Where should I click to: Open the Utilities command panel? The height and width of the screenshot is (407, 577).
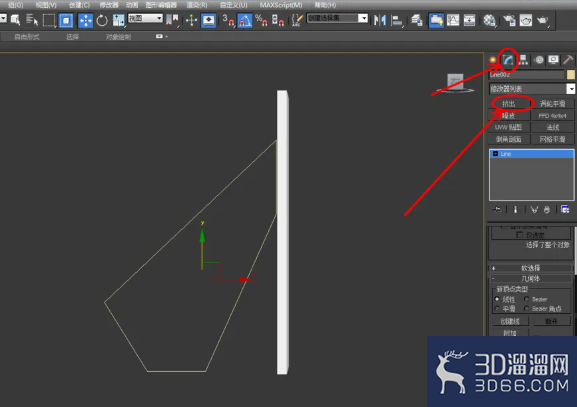point(568,60)
